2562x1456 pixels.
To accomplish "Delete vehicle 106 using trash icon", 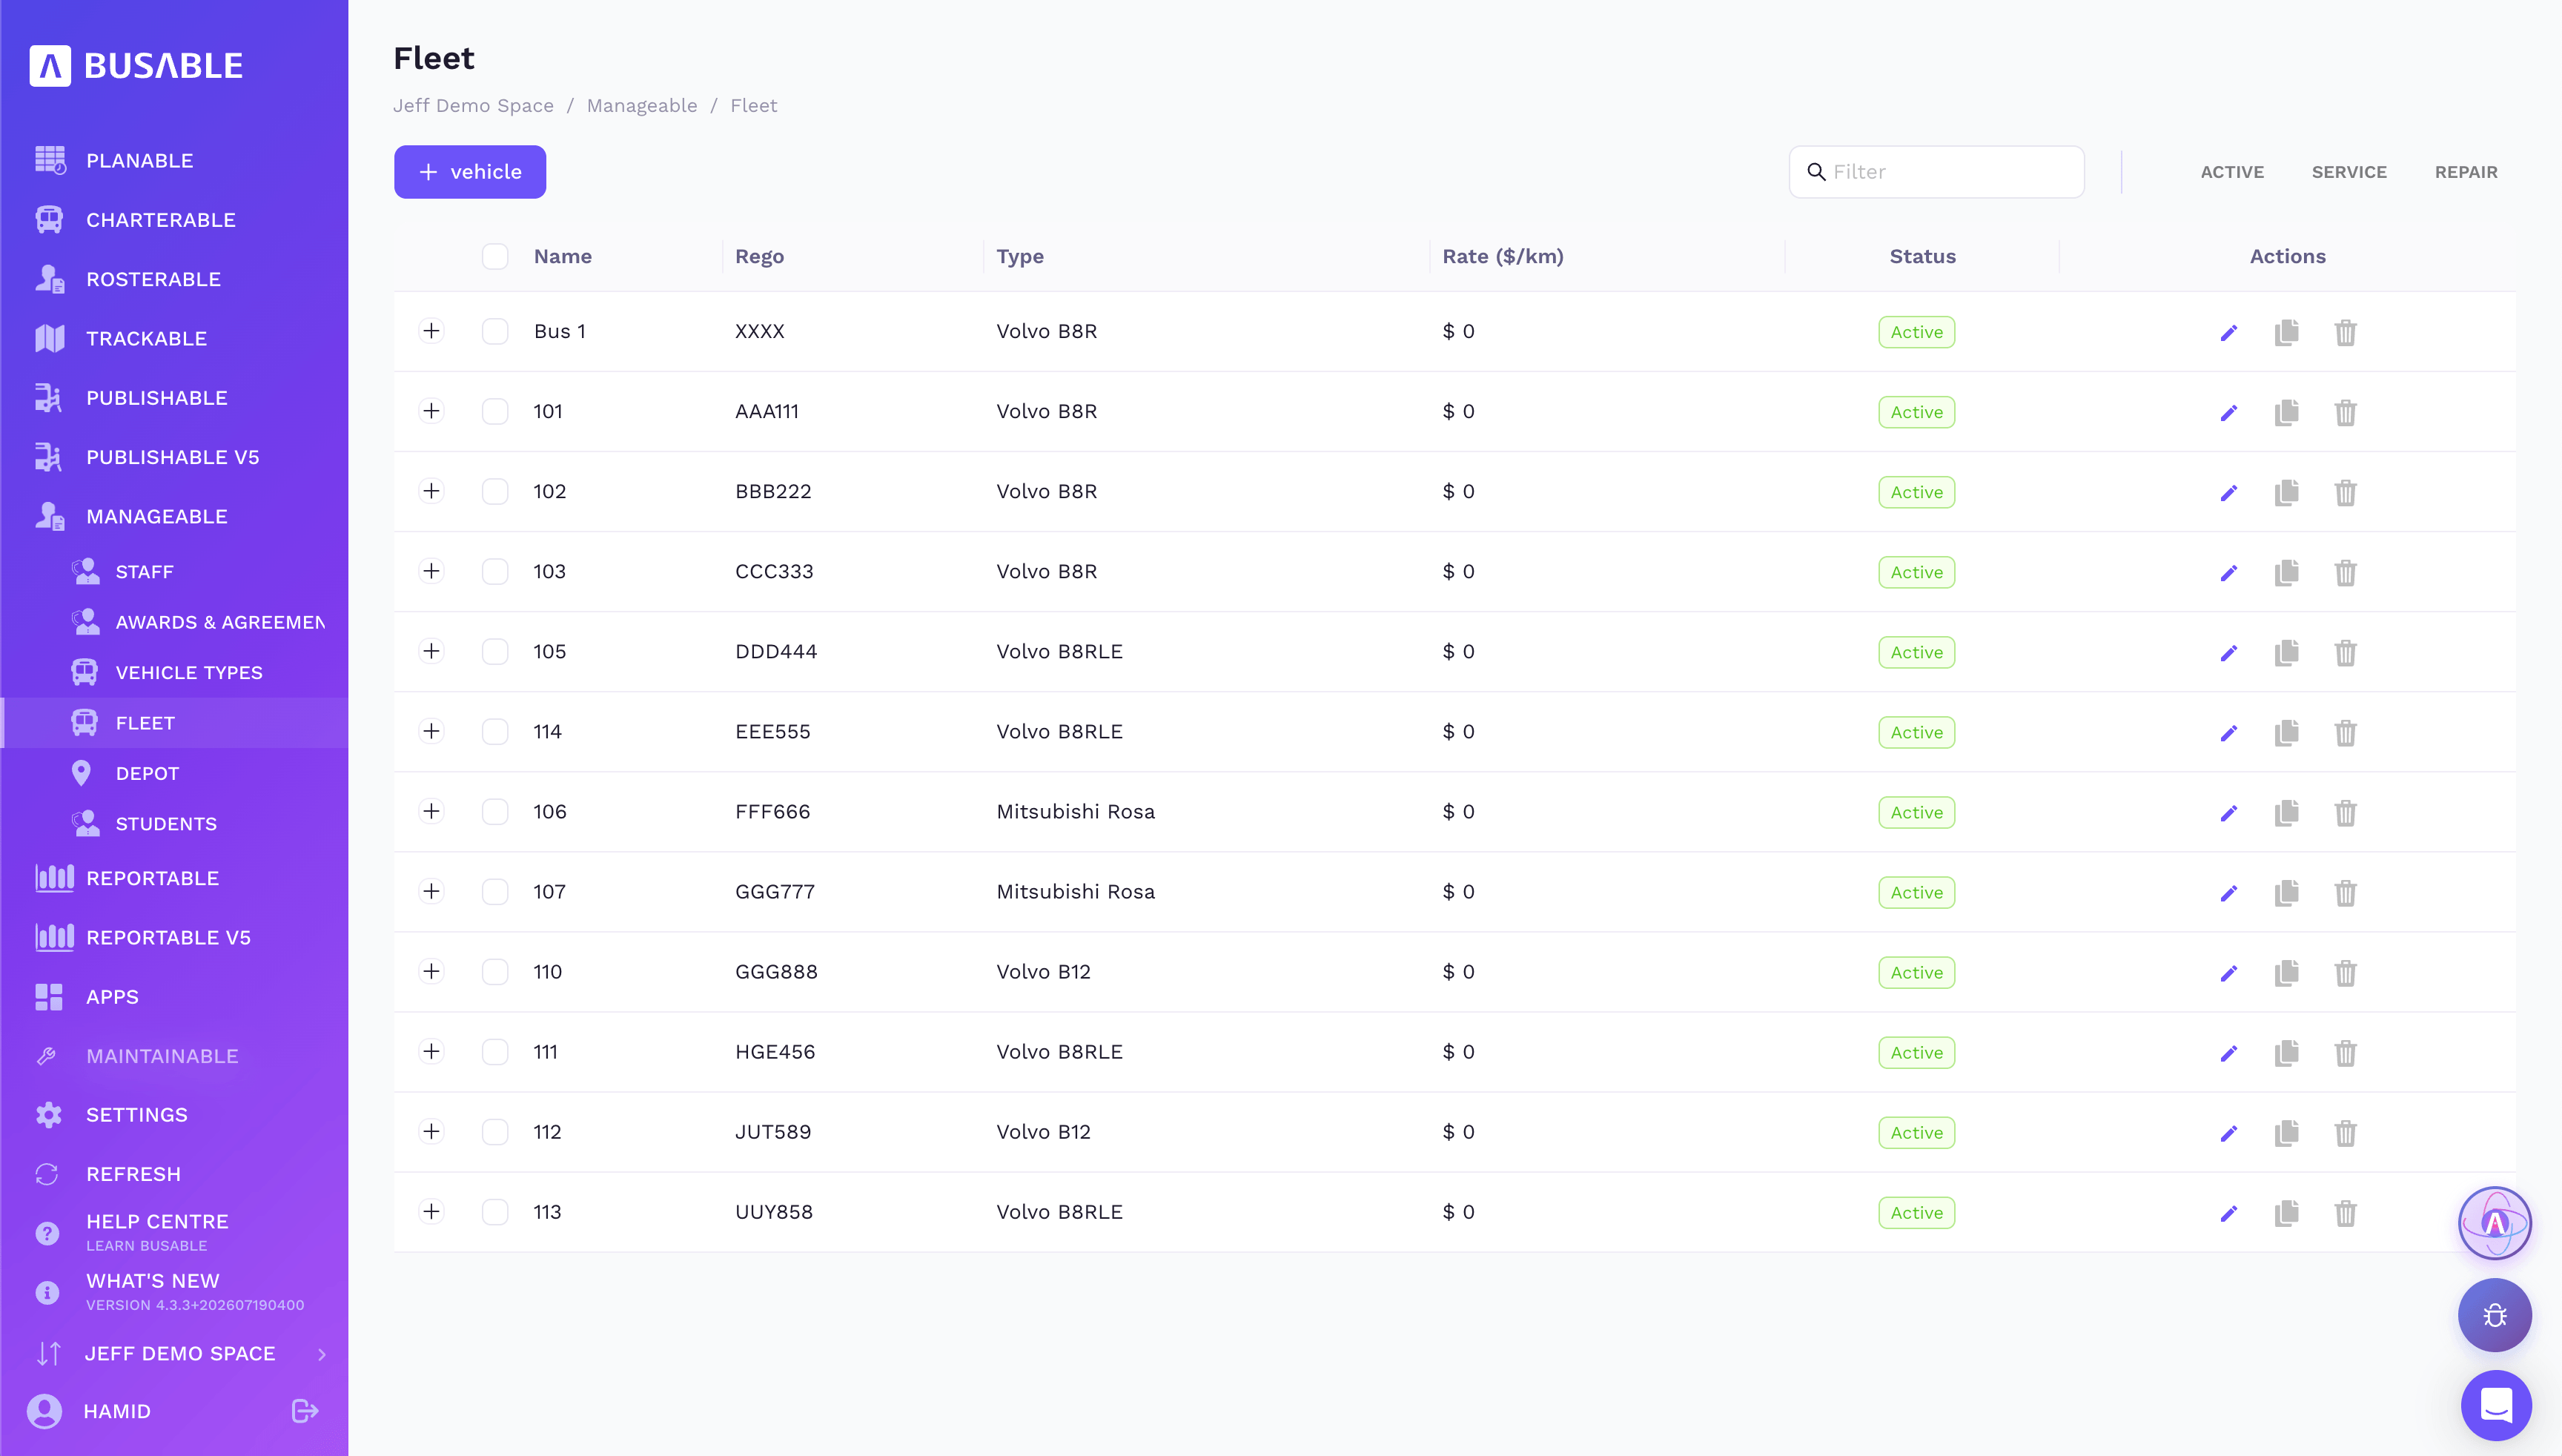I will pos(2345,812).
